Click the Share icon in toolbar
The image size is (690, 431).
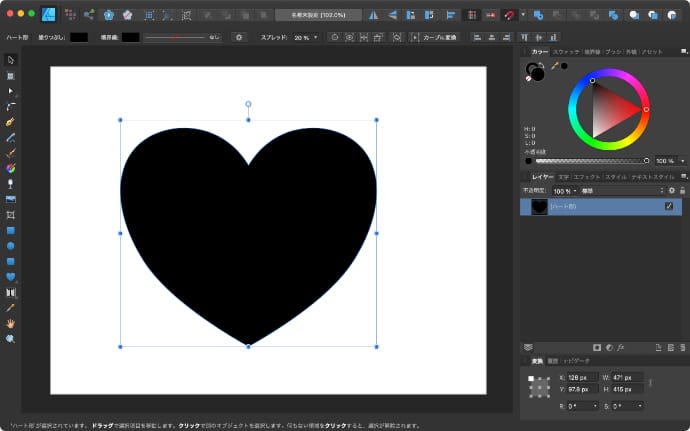(89, 15)
